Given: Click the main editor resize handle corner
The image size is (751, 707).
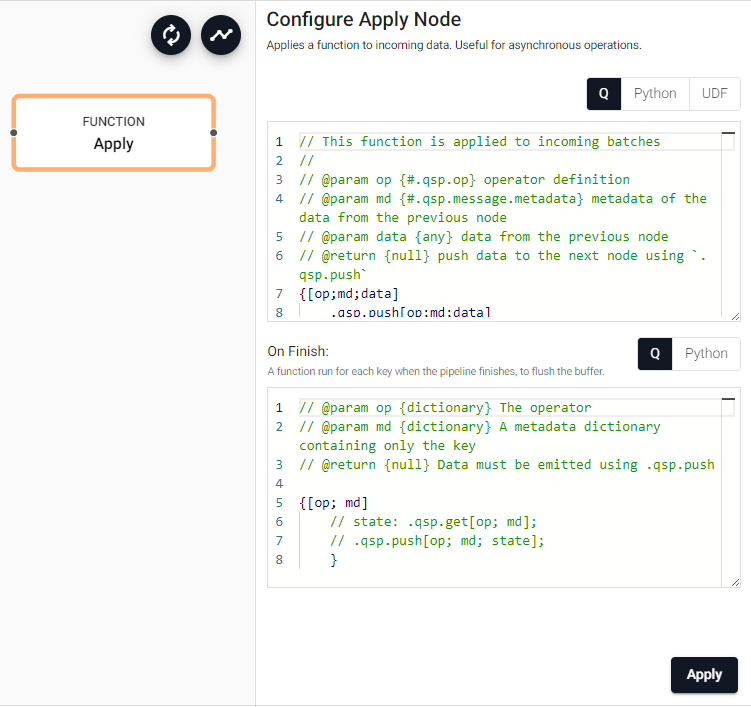Looking at the screenshot, I should (x=736, y=316).
